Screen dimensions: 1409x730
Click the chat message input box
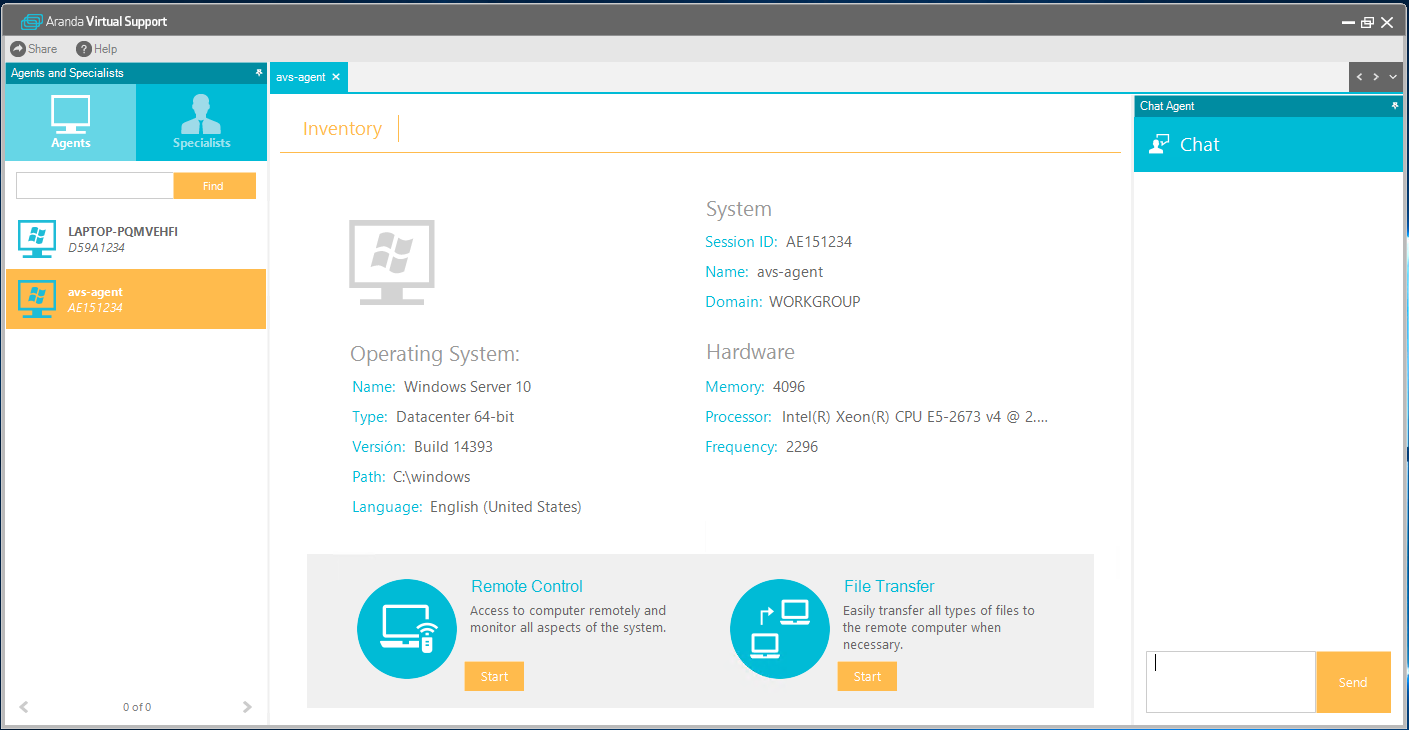point(1230,682)
